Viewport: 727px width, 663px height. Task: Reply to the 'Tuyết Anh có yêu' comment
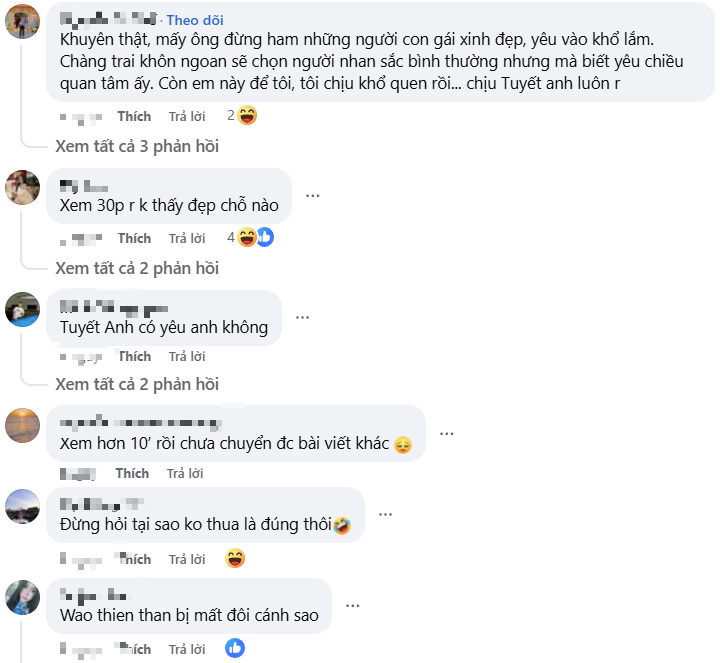187,357
